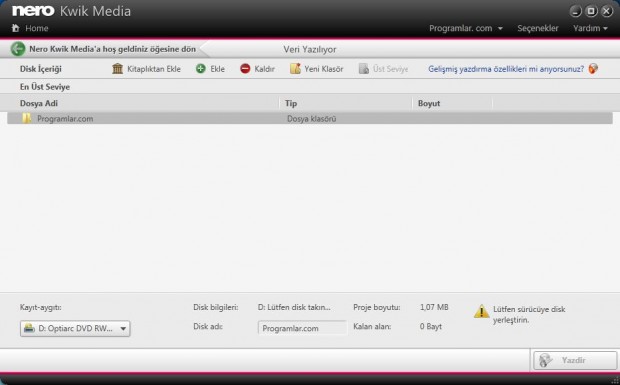620x385 pixels.
Task: Click the Home icon in header
Action: 15,28
